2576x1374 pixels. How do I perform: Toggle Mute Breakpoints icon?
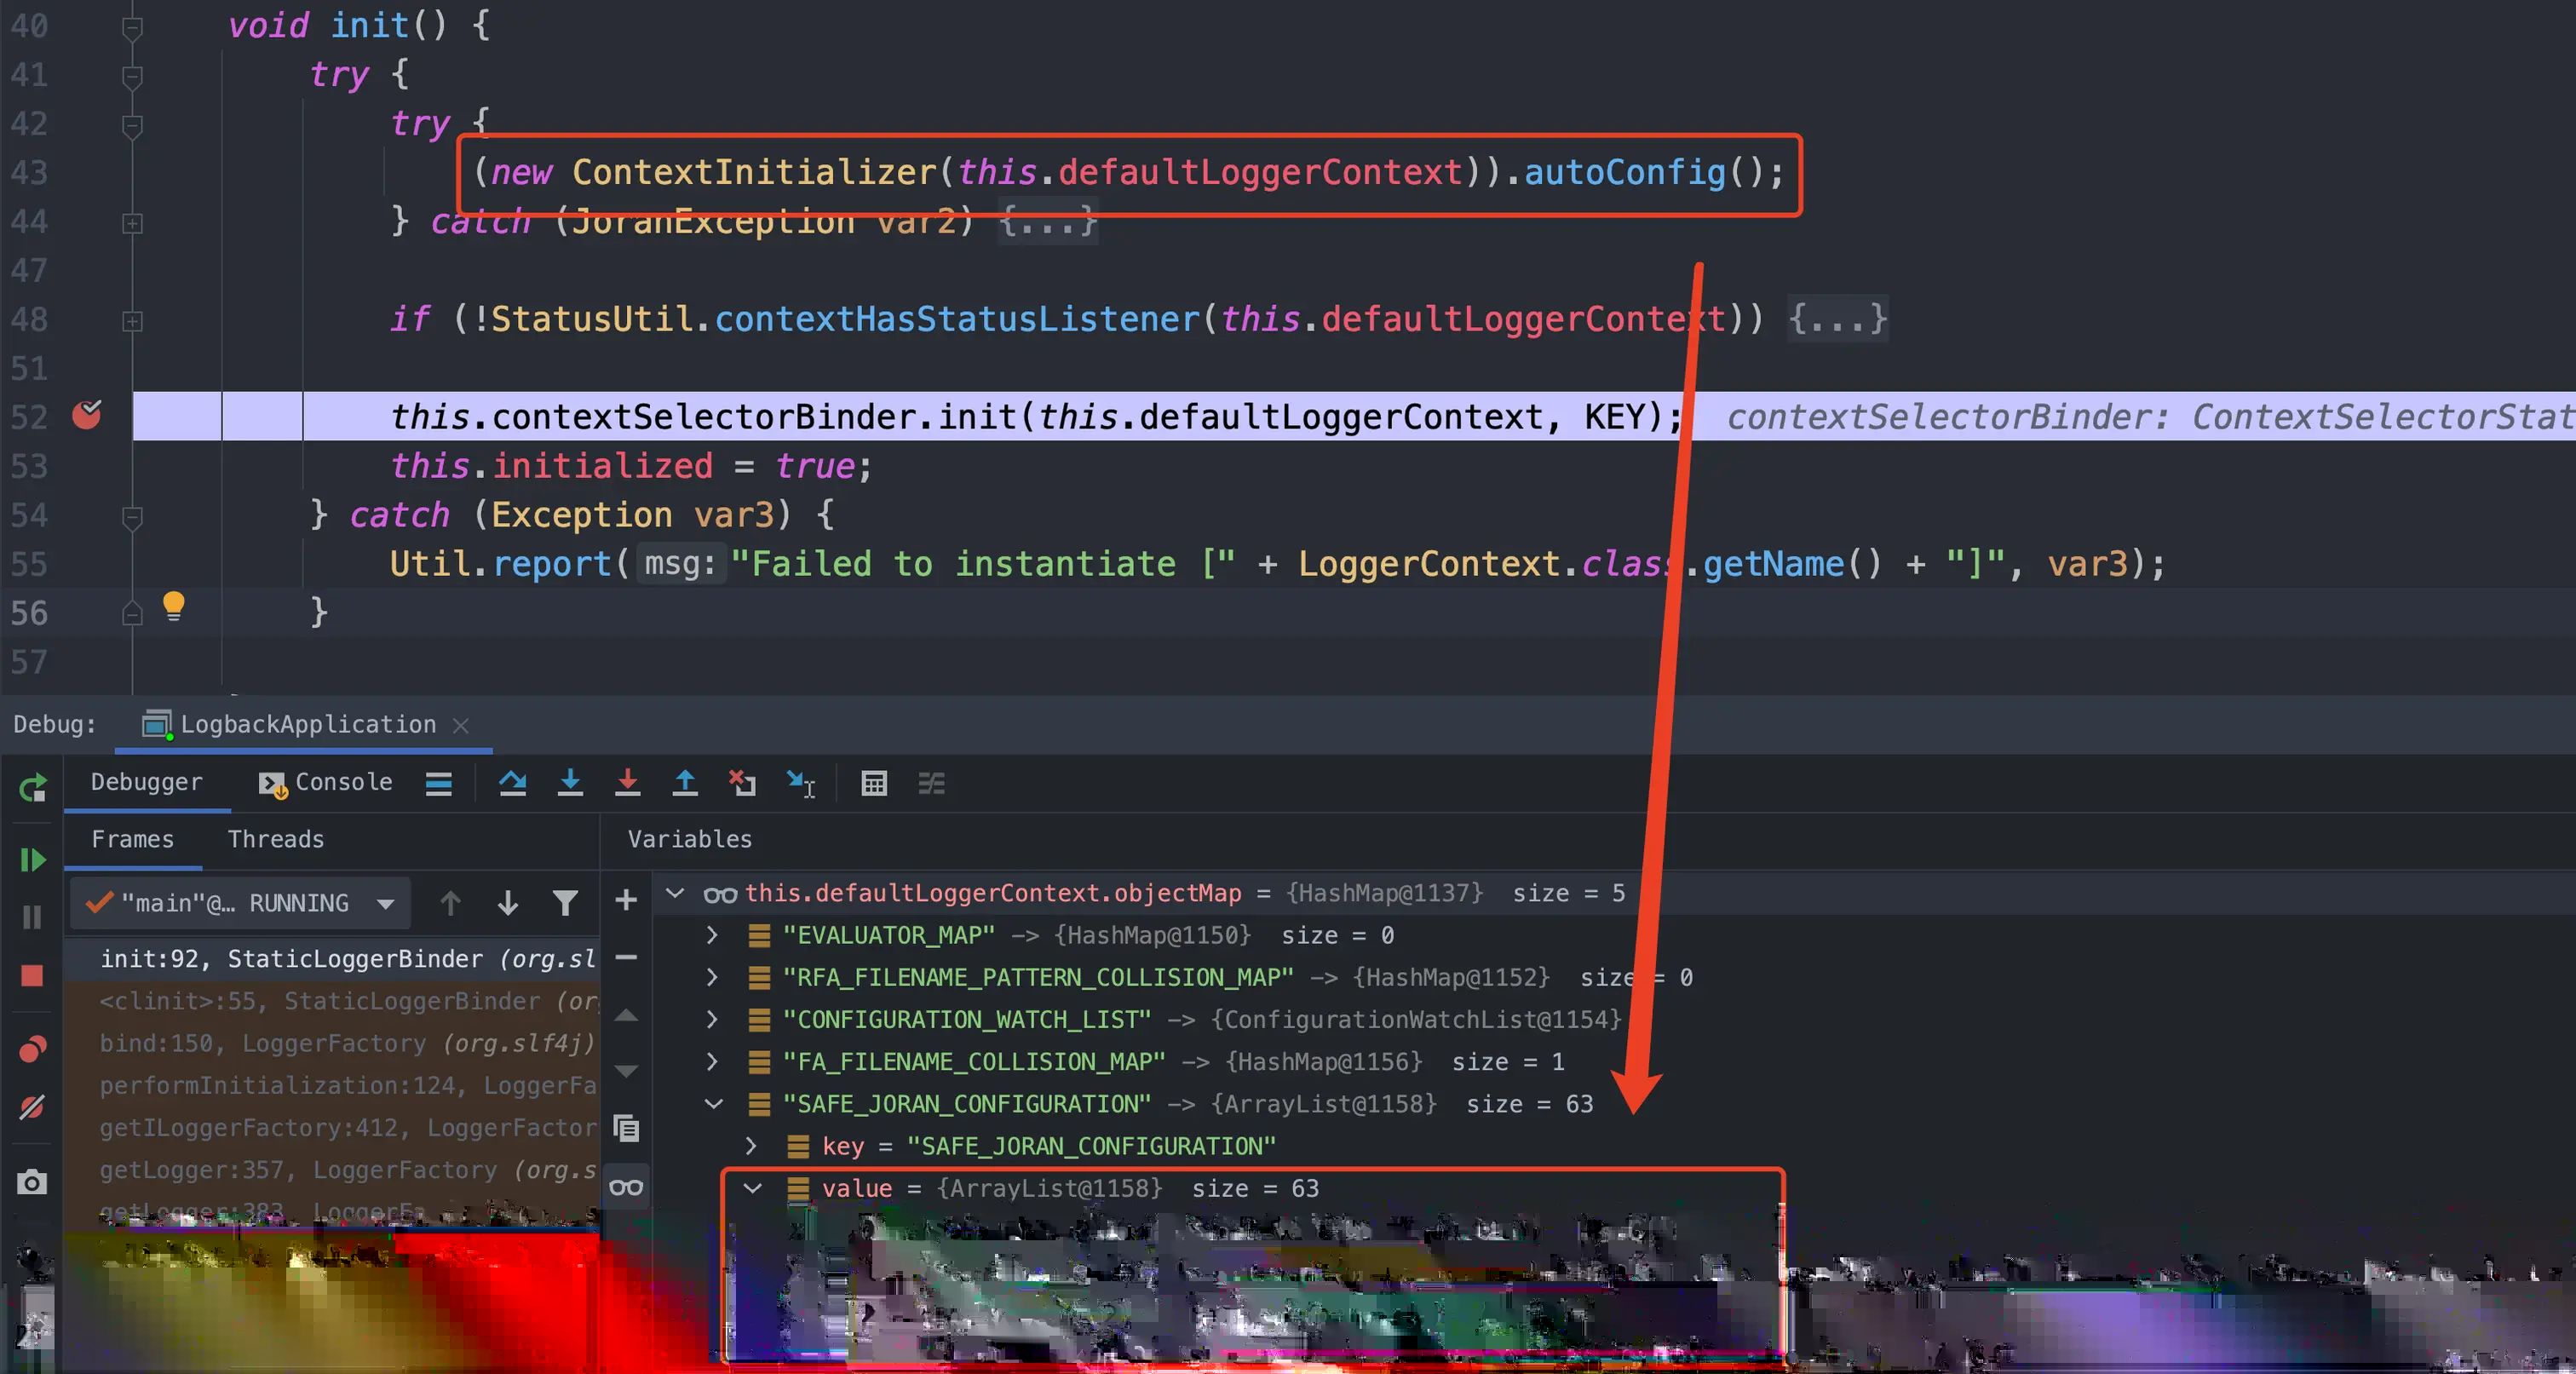[32, 1107]
